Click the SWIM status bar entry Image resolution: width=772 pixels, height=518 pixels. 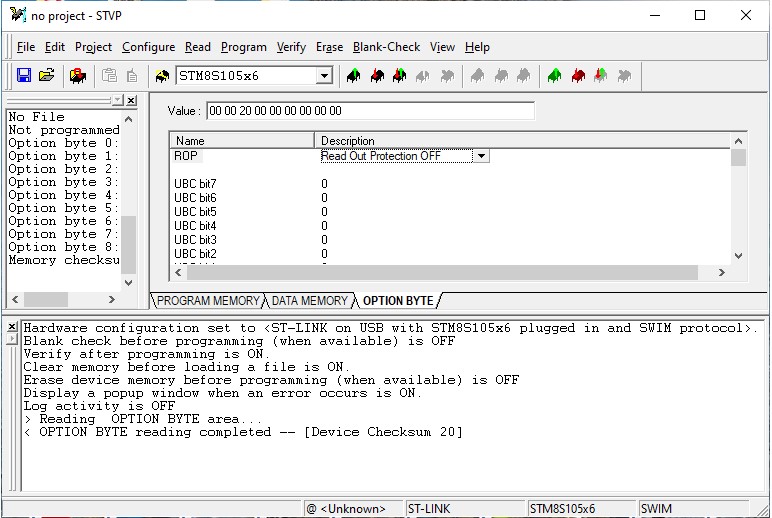click(x=694, y=509)
